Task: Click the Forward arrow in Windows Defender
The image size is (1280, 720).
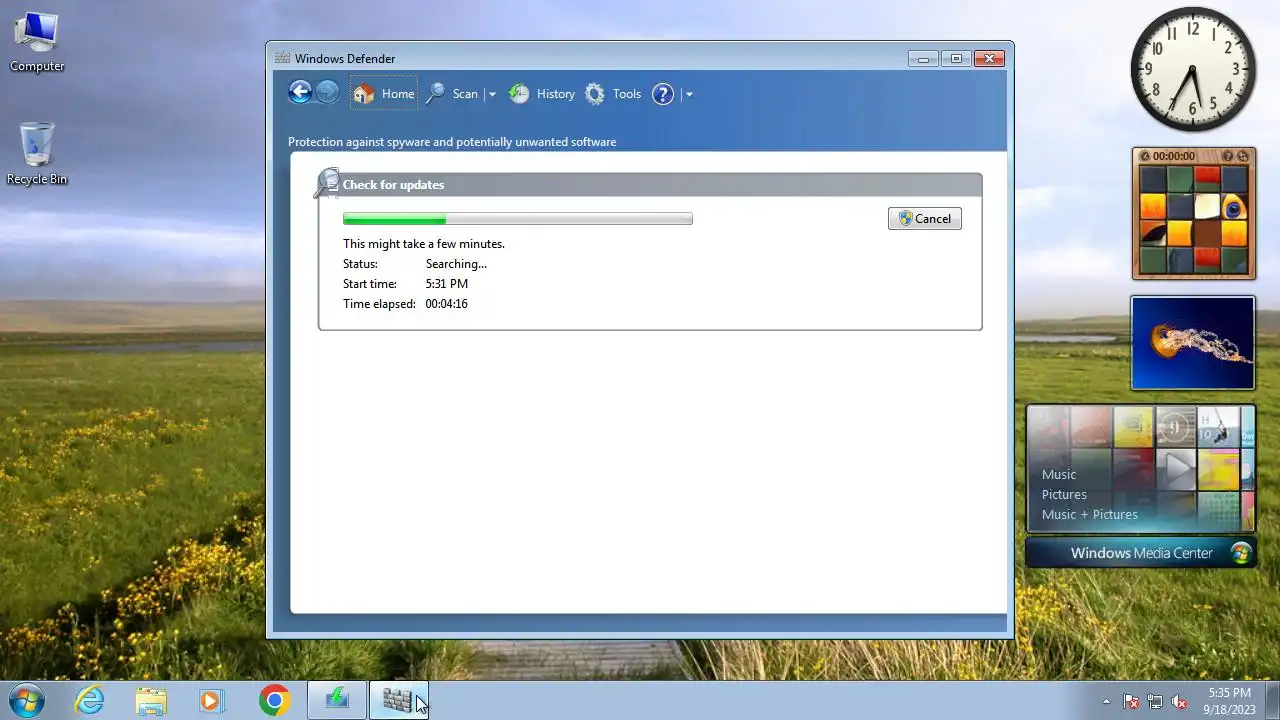Action: (x=327, y=93)
